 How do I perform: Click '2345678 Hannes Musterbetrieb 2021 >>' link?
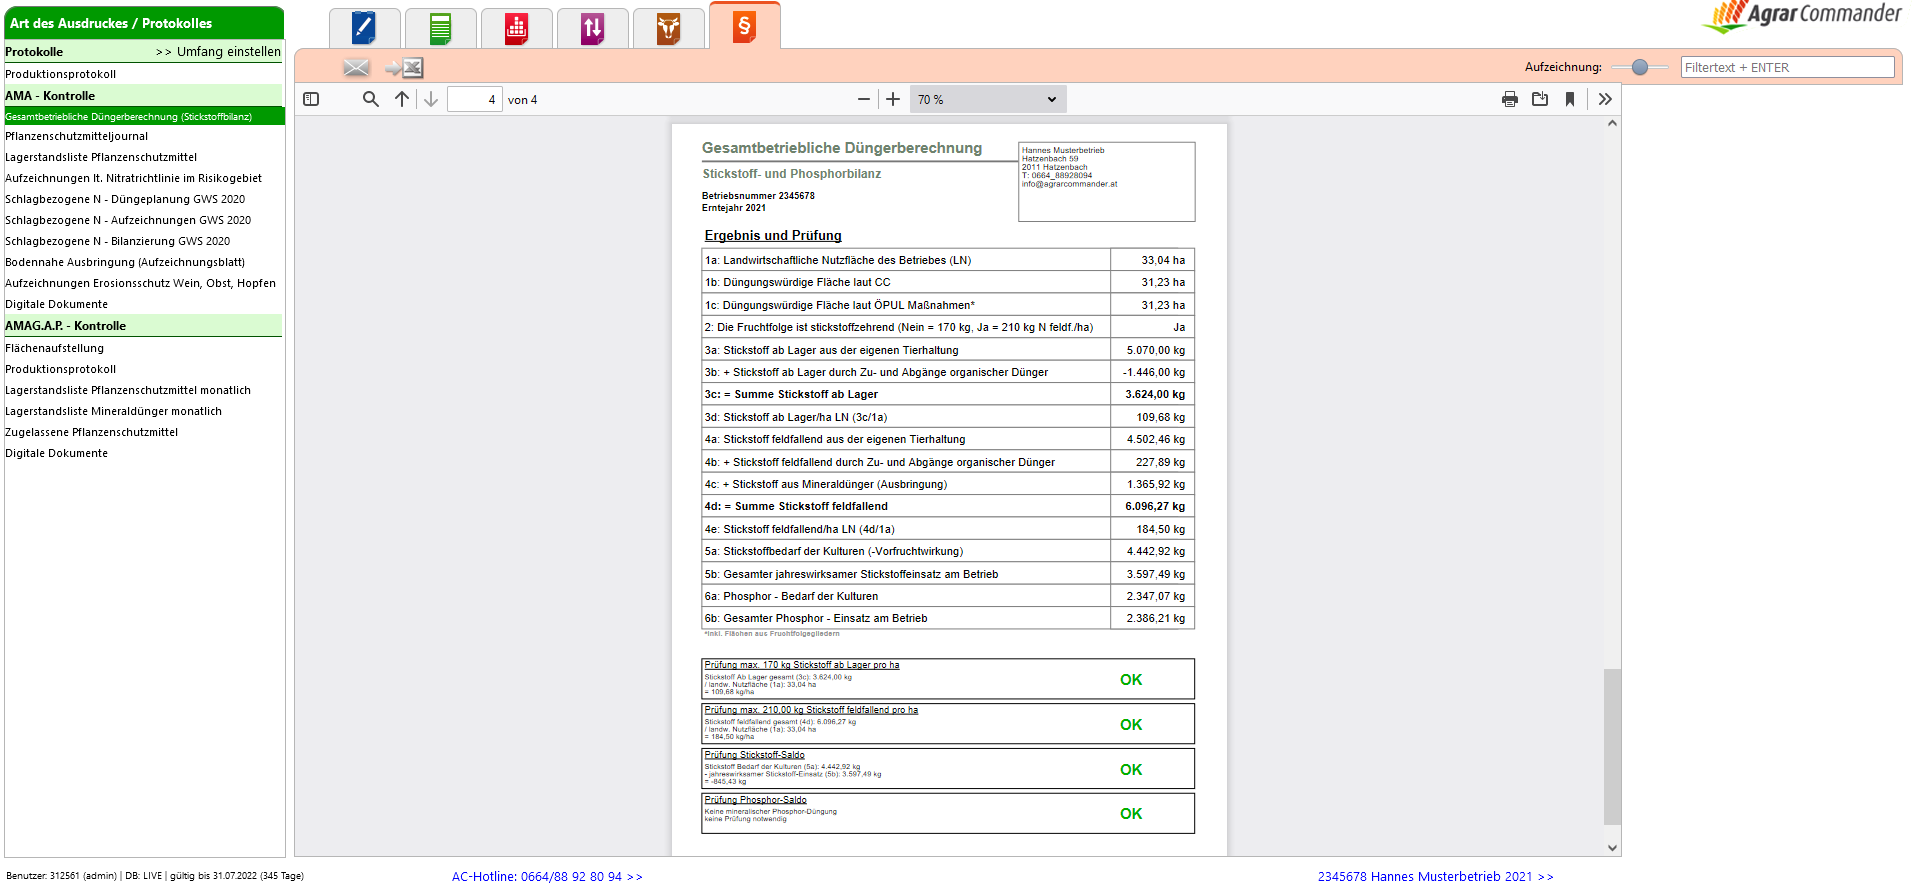click(x=1435, y=876)
